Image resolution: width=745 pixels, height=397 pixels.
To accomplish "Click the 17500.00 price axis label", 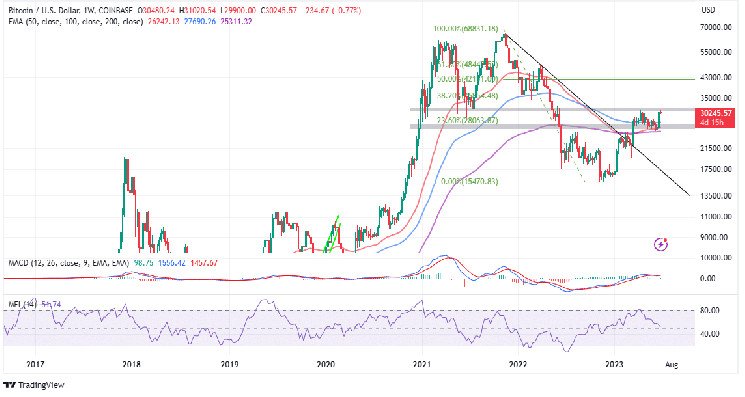I will [x=716, y=169].
